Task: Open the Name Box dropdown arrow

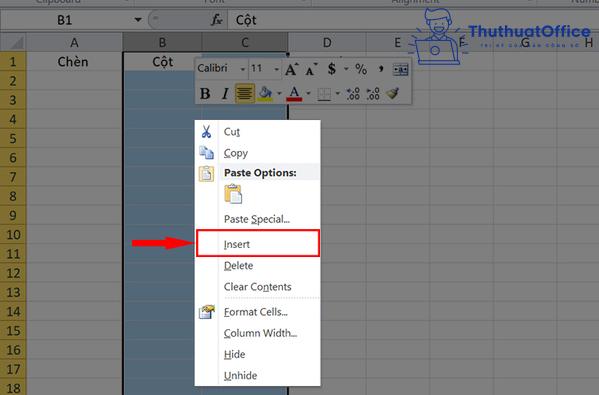Action: [138, 19]
